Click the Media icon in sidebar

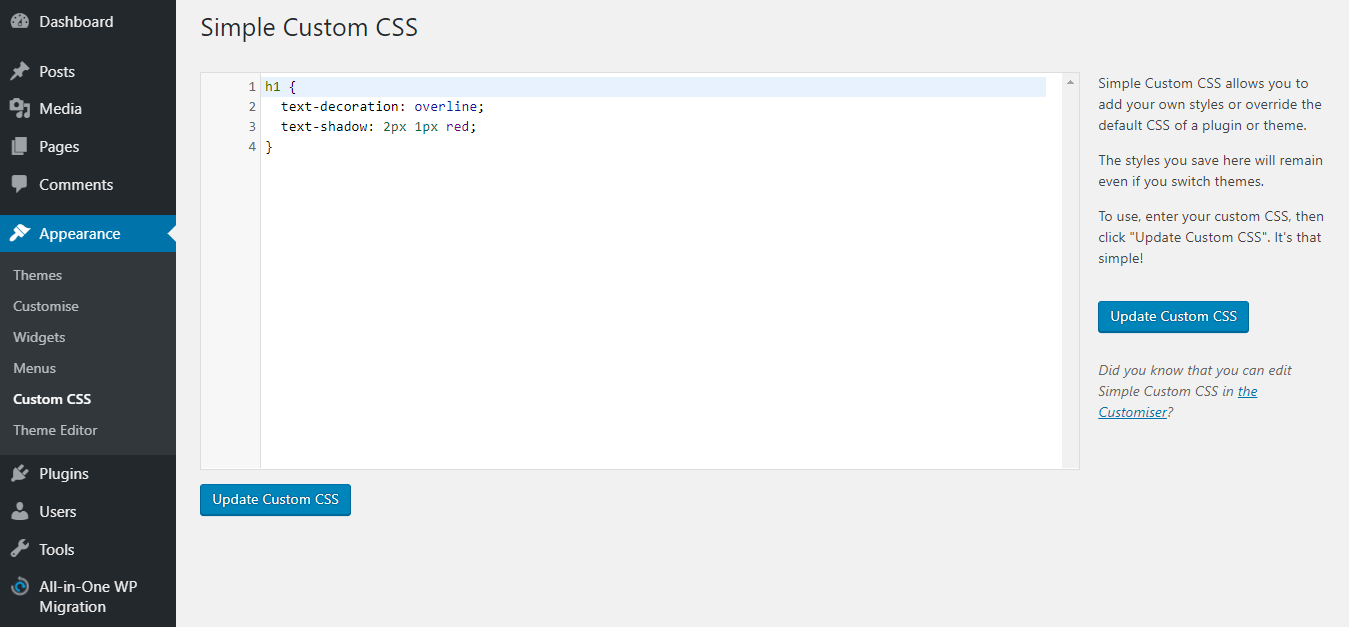point(19,109)
